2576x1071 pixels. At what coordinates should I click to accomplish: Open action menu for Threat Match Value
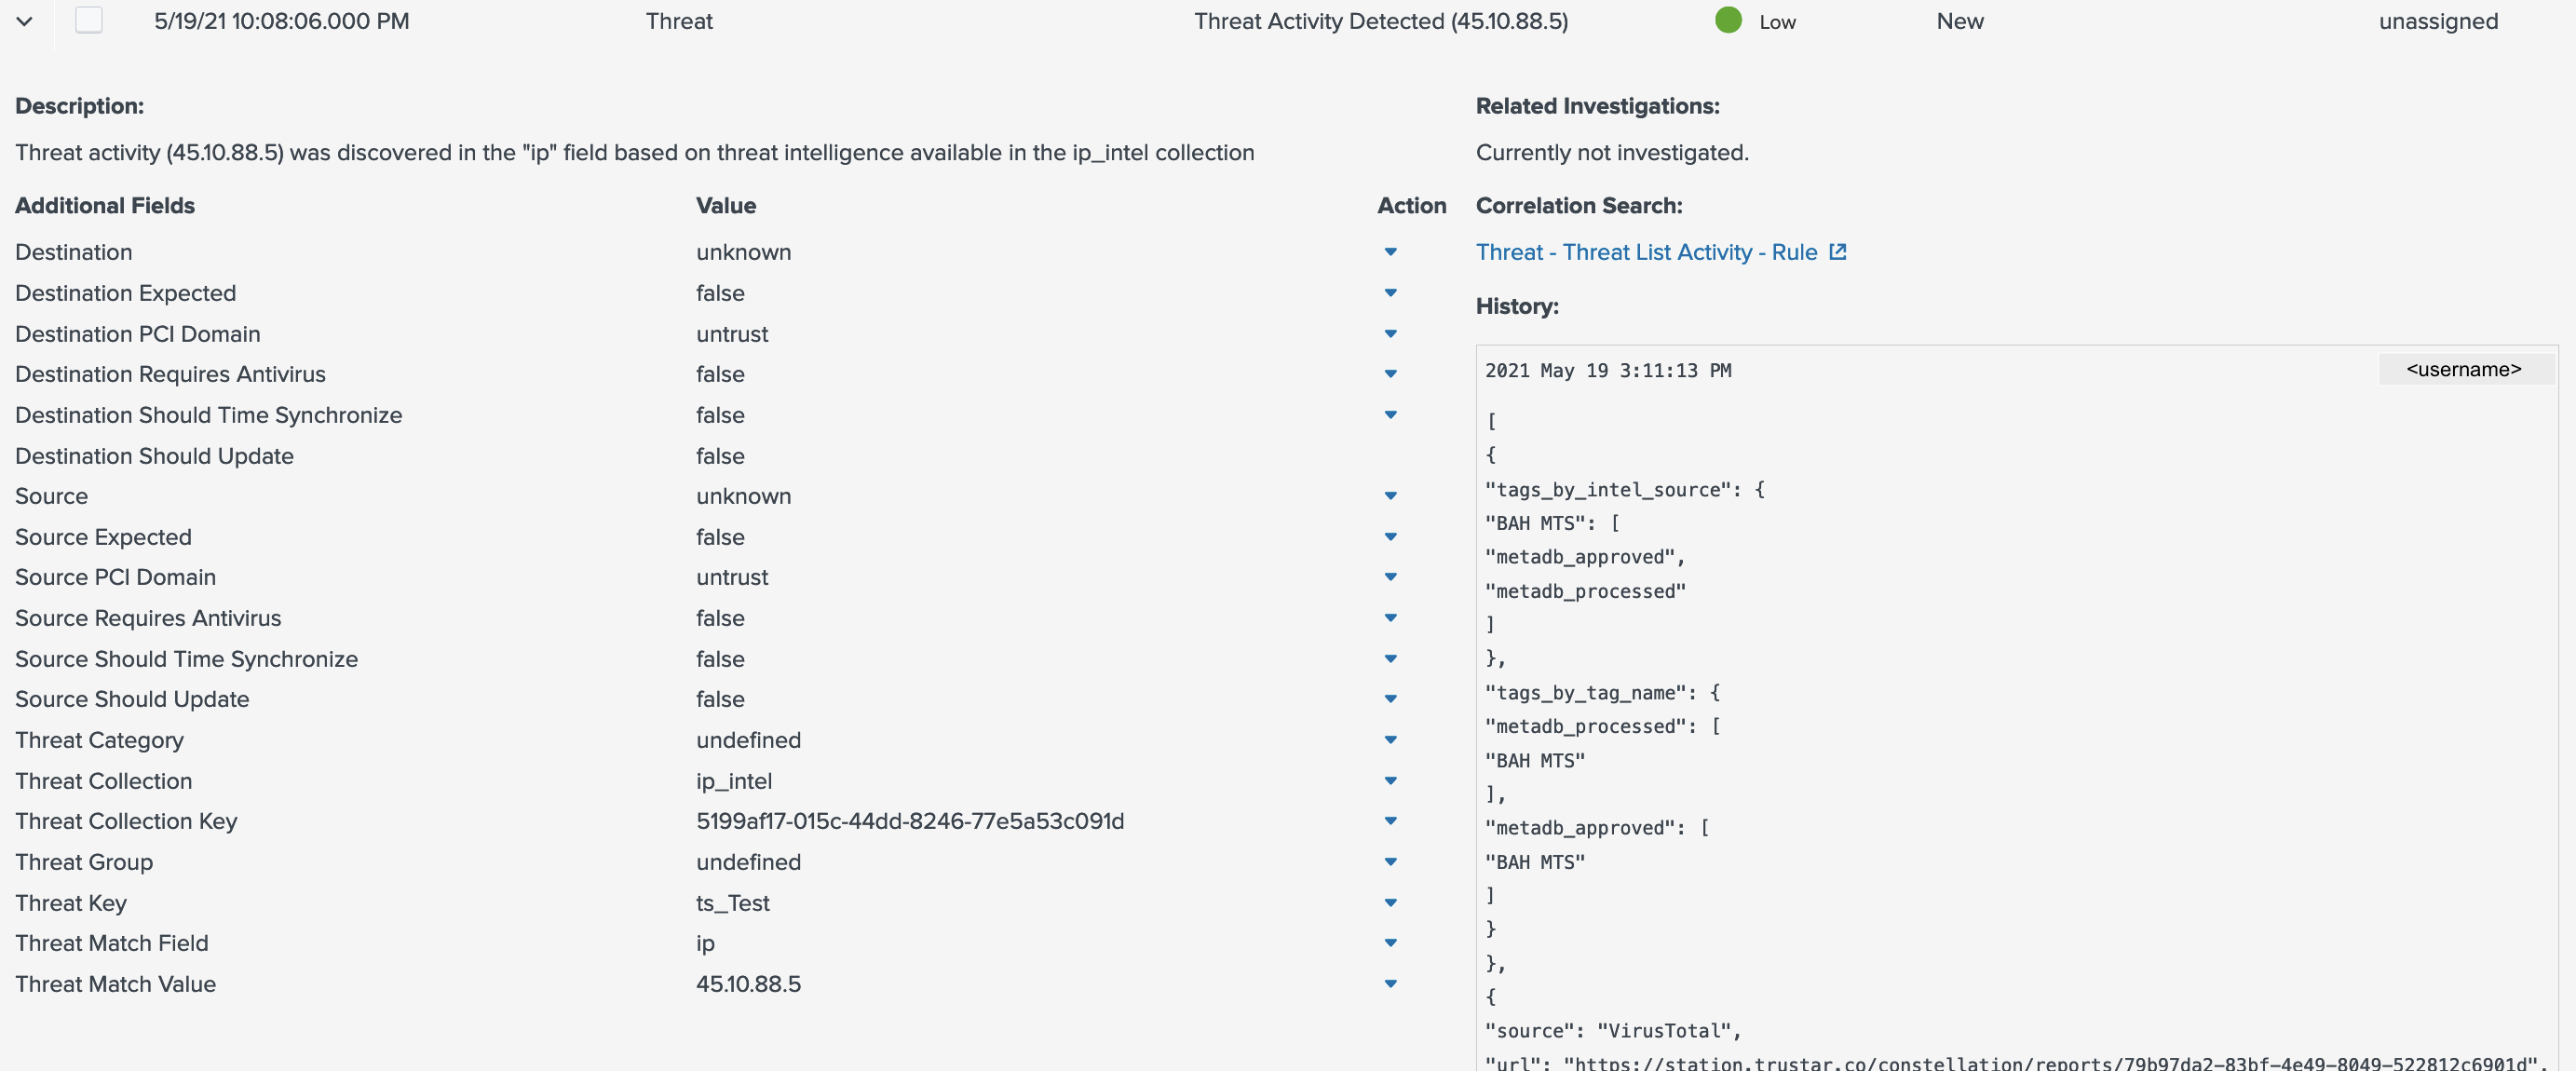click(x=1390, y=984)
